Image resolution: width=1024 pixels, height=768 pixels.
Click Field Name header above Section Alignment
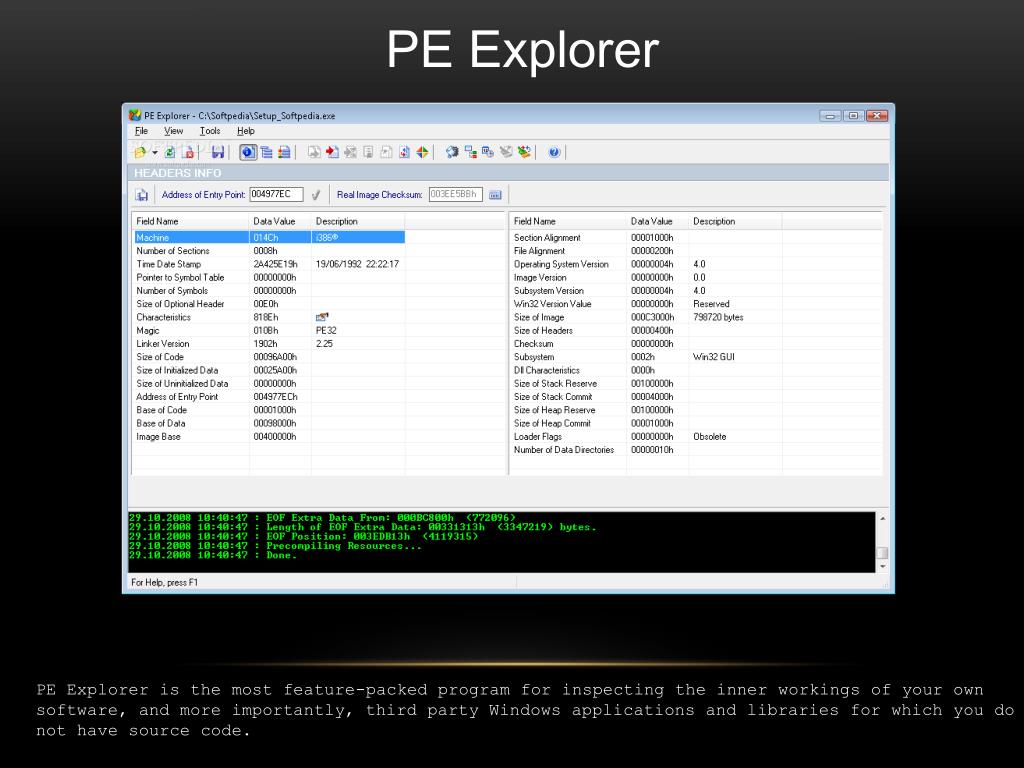tap(568, 221)
